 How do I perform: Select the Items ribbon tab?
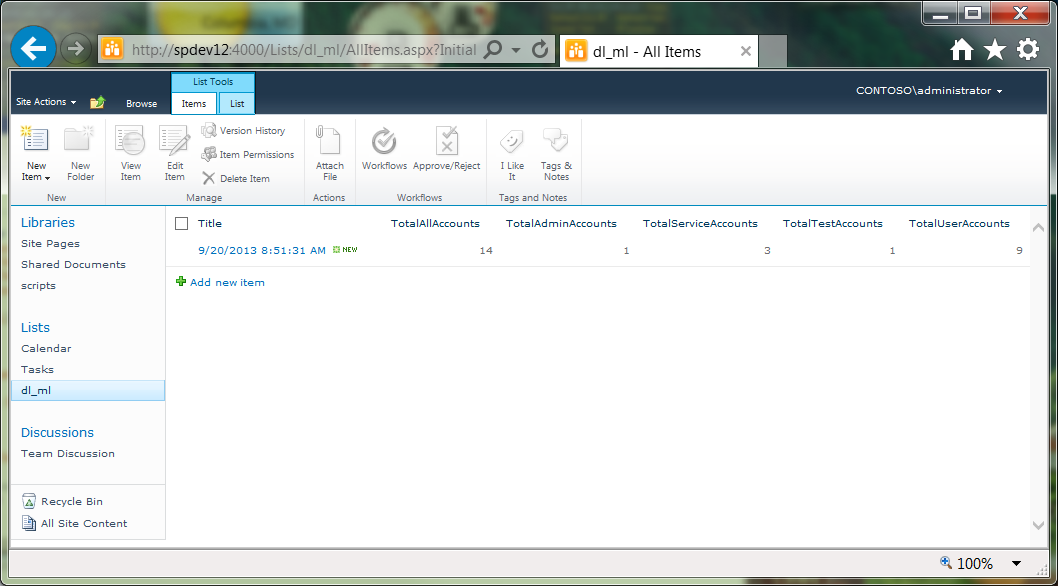pos(194,103)
